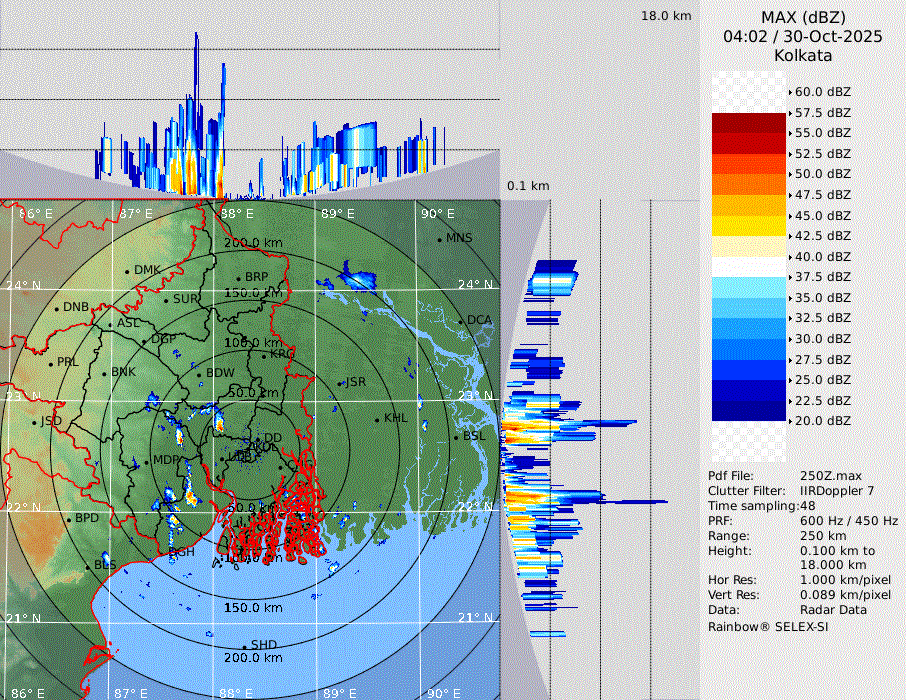Viewport: 906px width, 700px height.
Task: Click the Rainbow SELEX-SI text
Action: point(768,626)
